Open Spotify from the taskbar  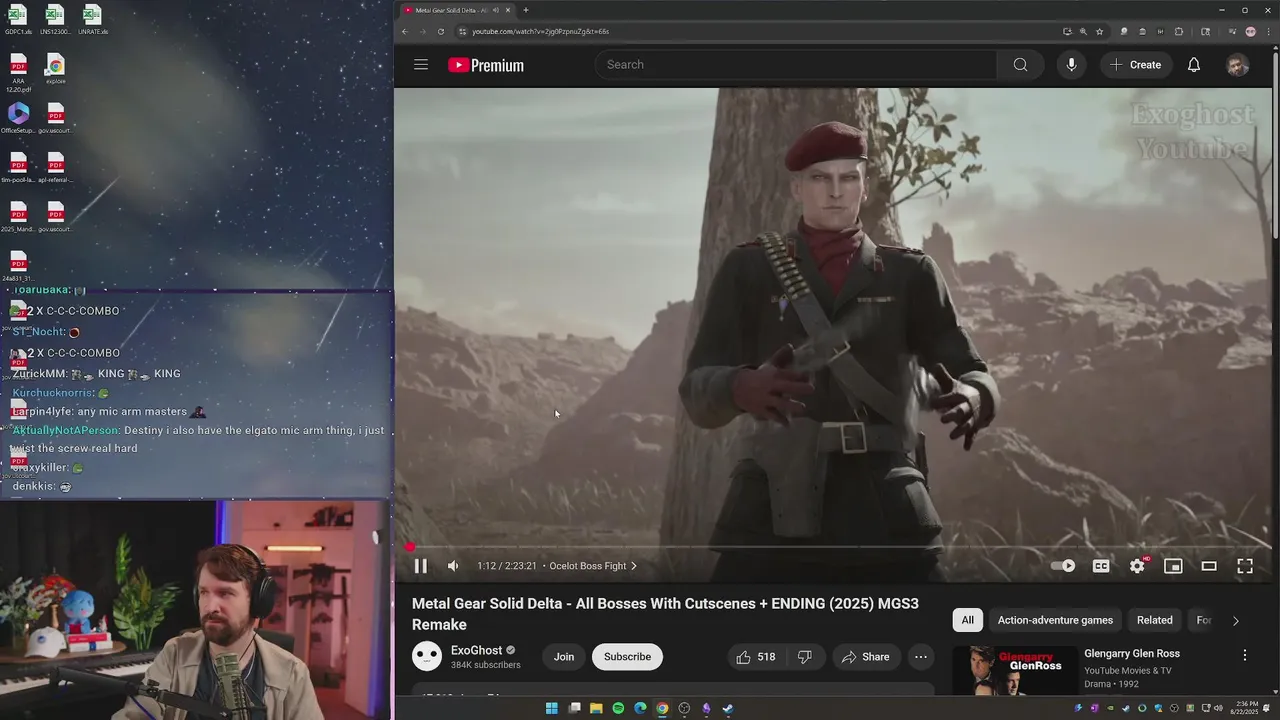pyautogui.click(x=618, y=708)
